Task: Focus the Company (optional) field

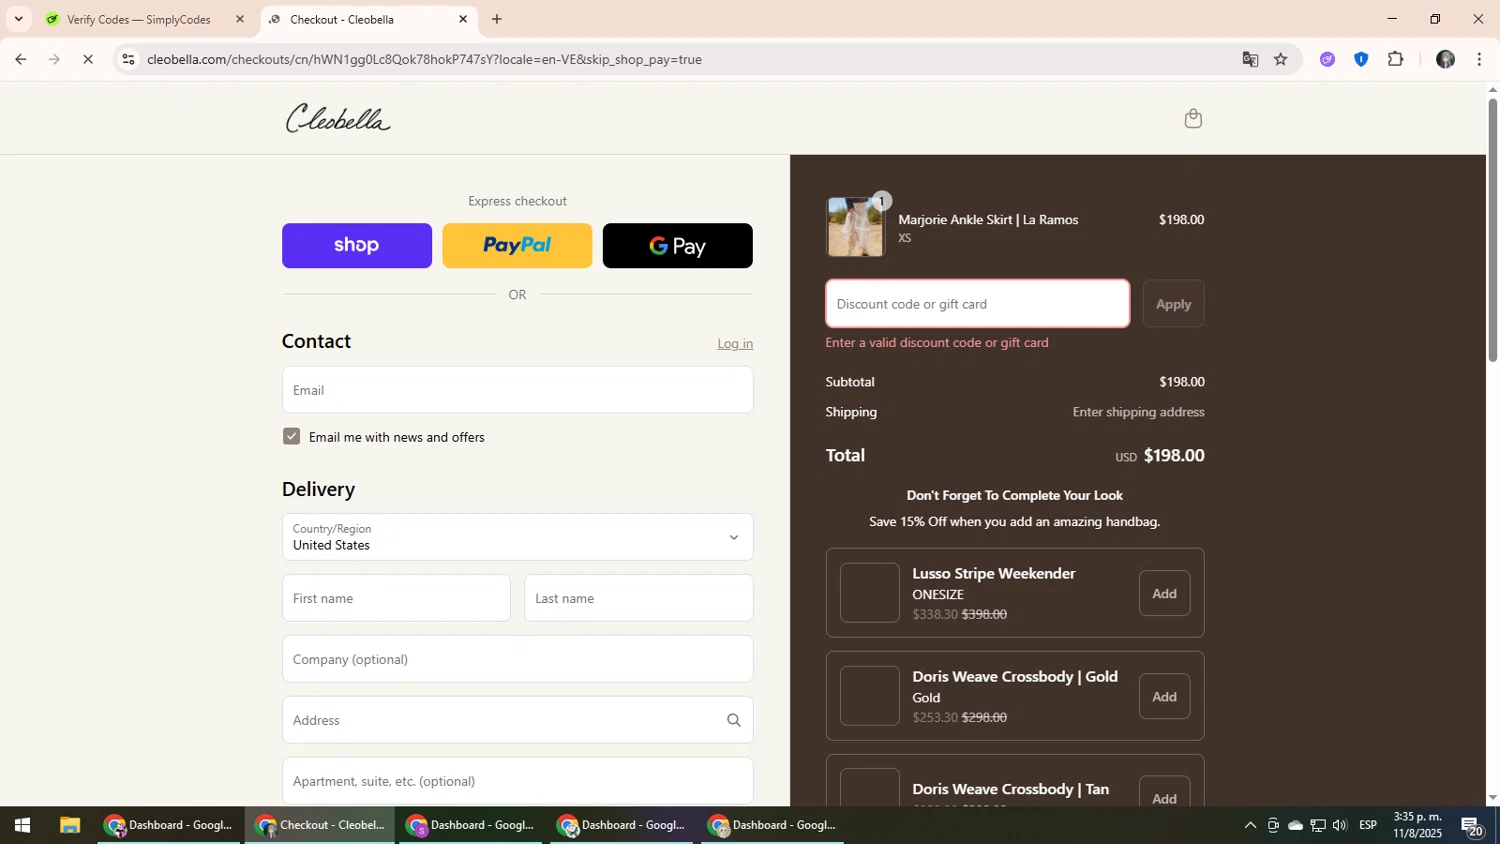Action: coord(517,659)
